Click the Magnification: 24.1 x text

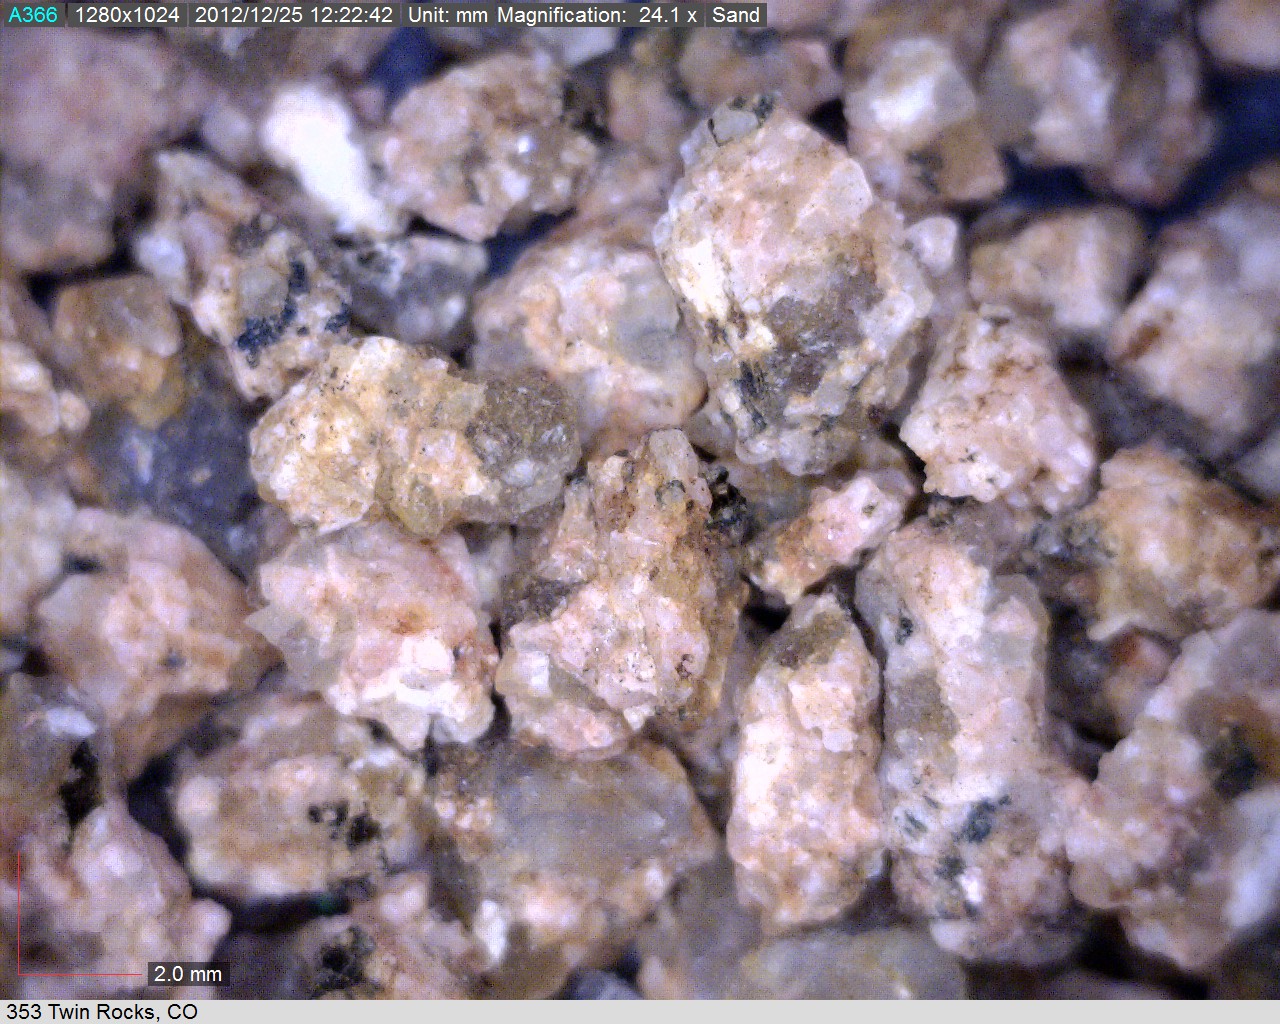tap(597, 15)
